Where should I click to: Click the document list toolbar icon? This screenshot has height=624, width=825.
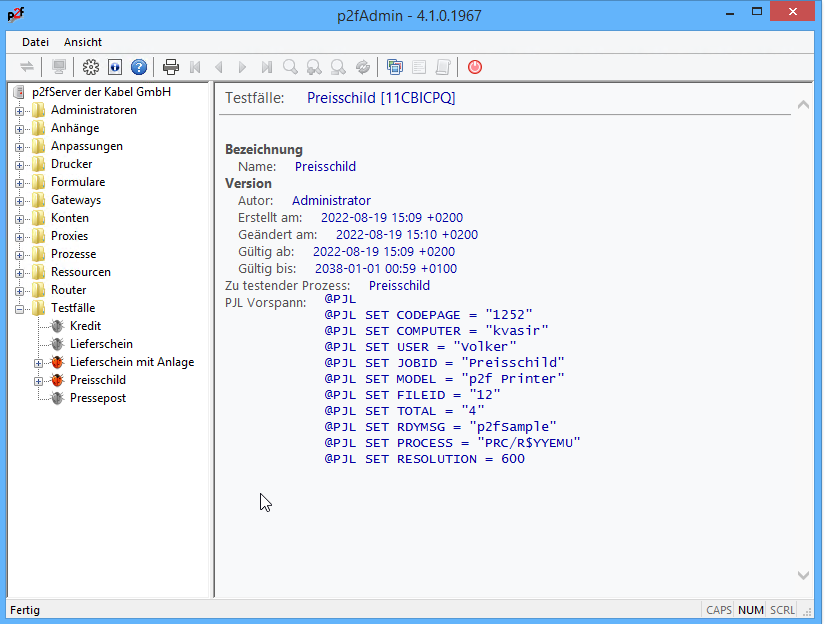click(419, 67)
